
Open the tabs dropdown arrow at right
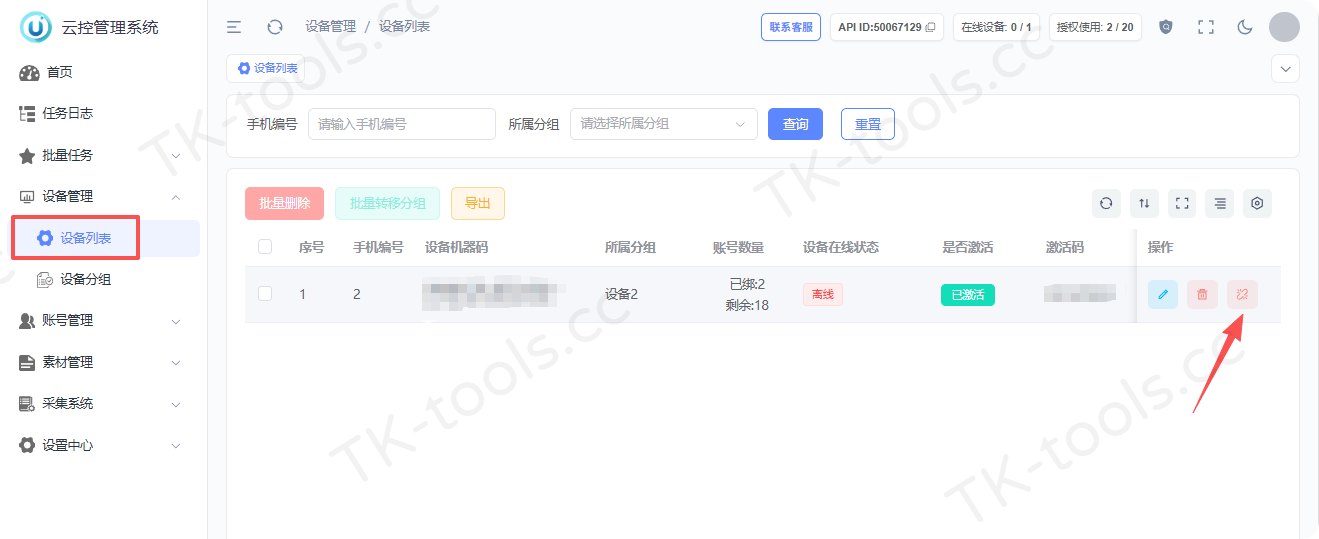1285,69
